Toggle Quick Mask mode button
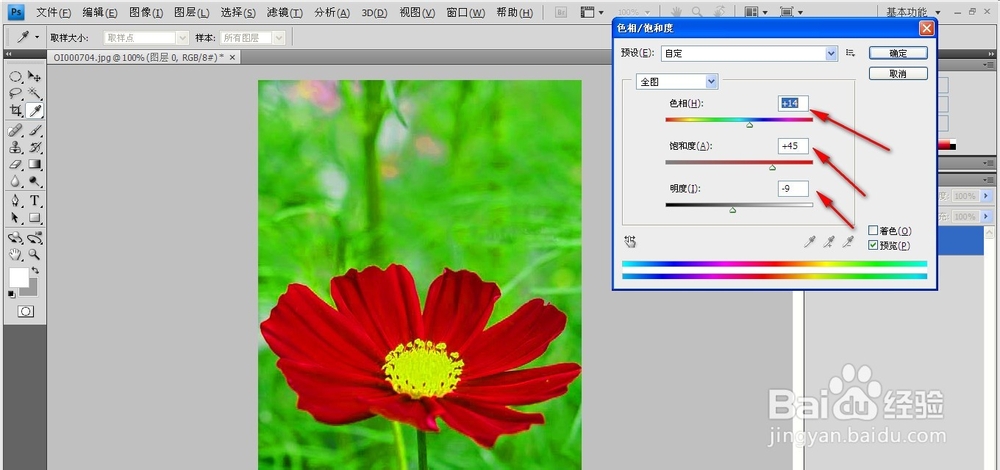1000x470 pixels. pyautogui.click(x=26, y=311)
